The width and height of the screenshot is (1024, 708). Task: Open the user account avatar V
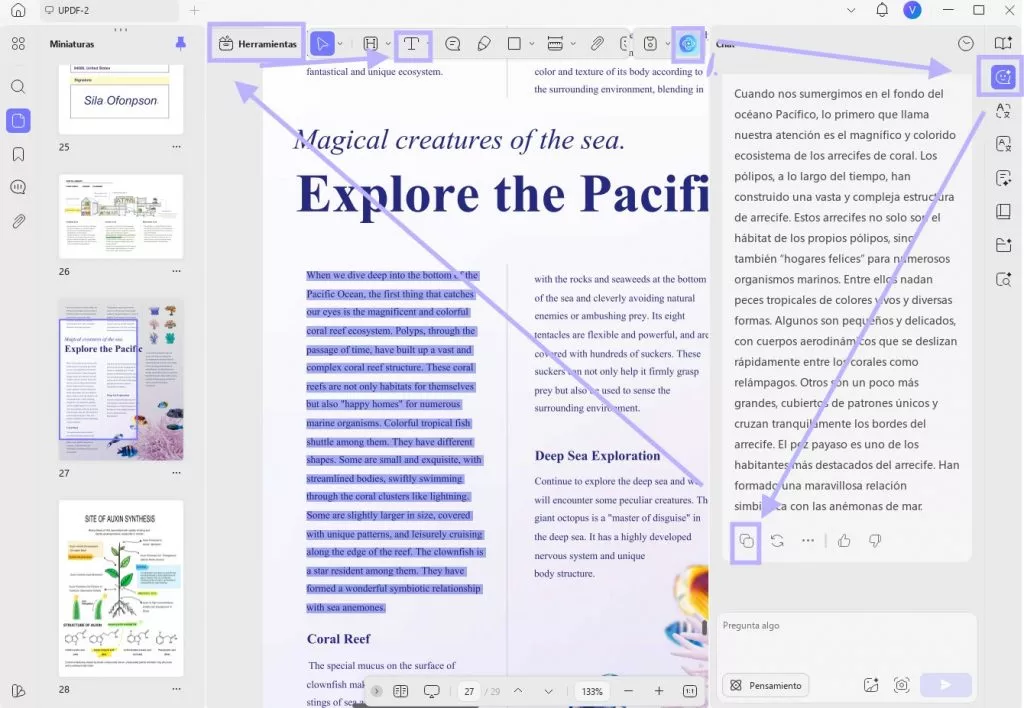[x=912, y=10]
